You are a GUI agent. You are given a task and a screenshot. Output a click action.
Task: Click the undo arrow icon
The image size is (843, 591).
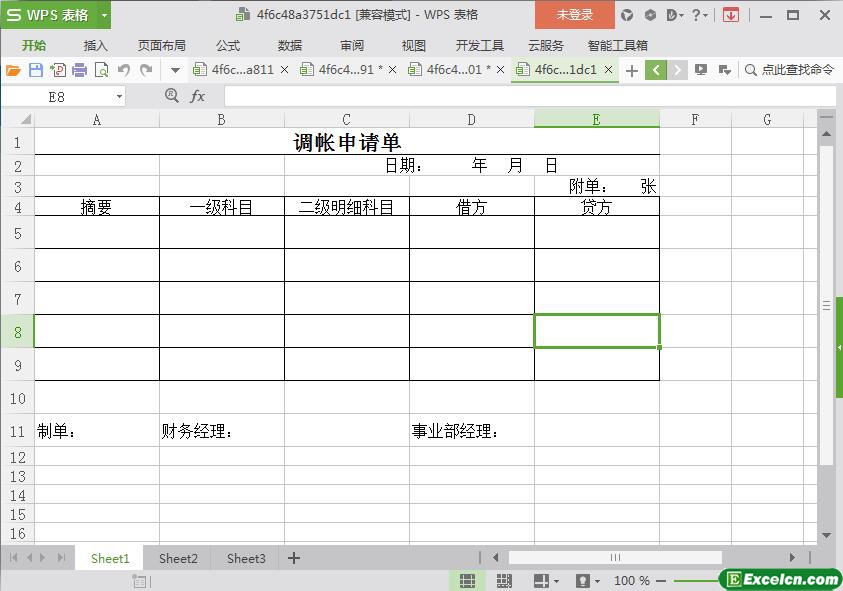124,70
